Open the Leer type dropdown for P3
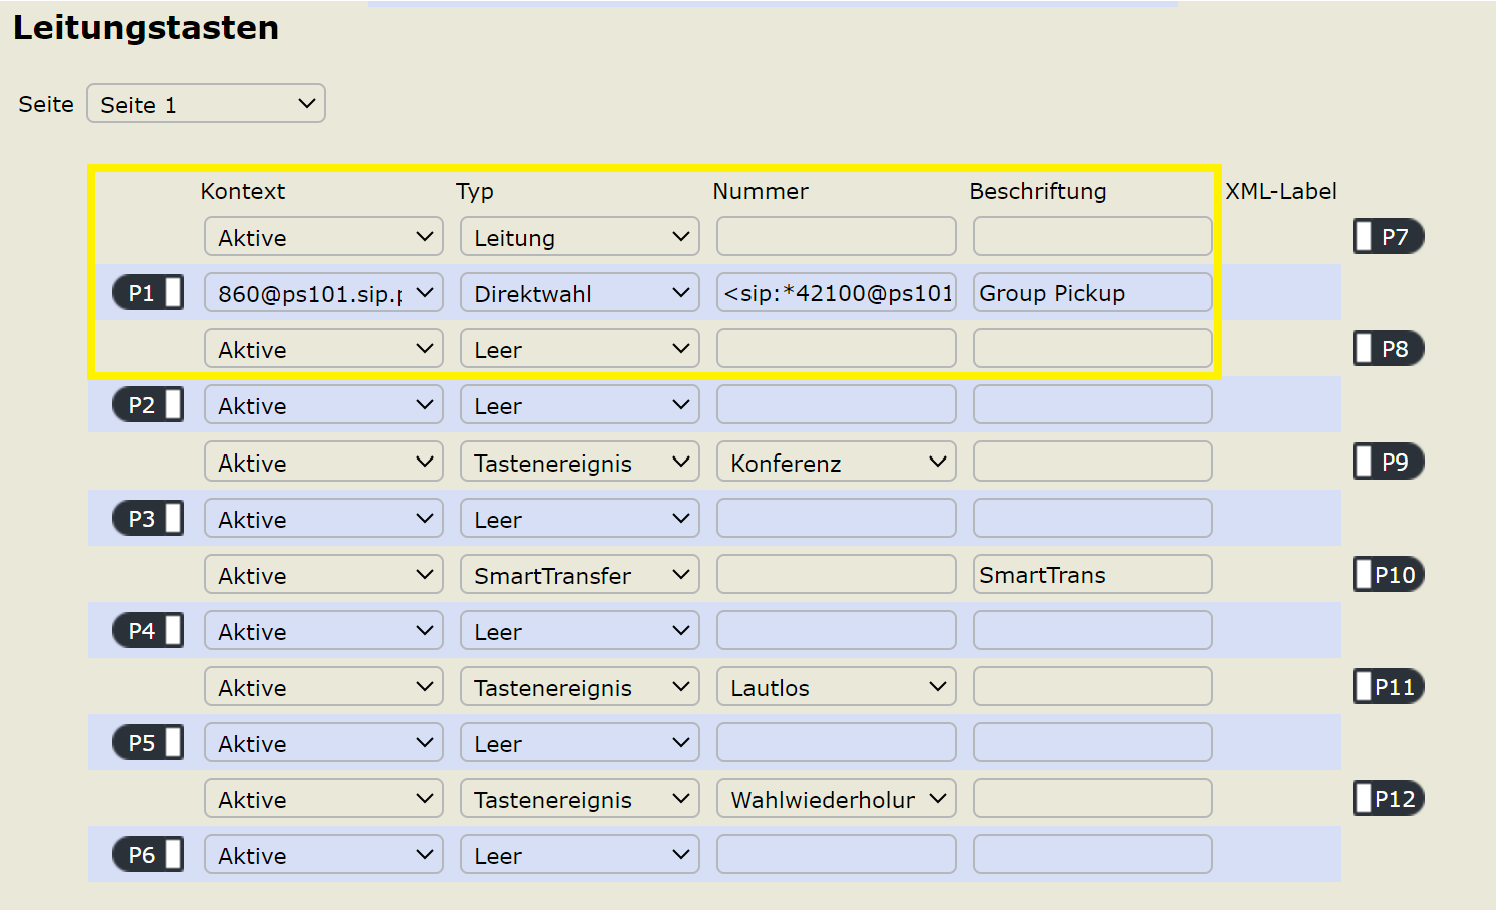The width and height of the screenshot is (1496, 910). click(x=580, y=519)
